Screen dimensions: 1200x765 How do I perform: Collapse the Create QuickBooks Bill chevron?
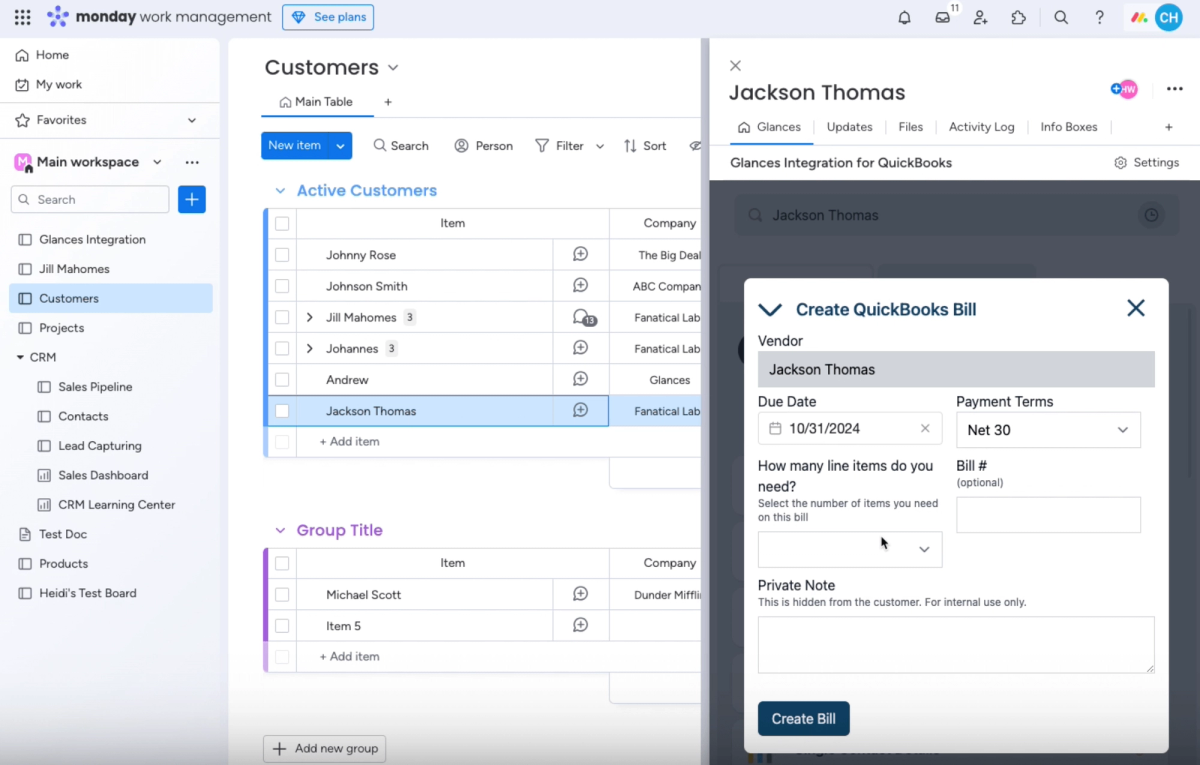point(770,309)
